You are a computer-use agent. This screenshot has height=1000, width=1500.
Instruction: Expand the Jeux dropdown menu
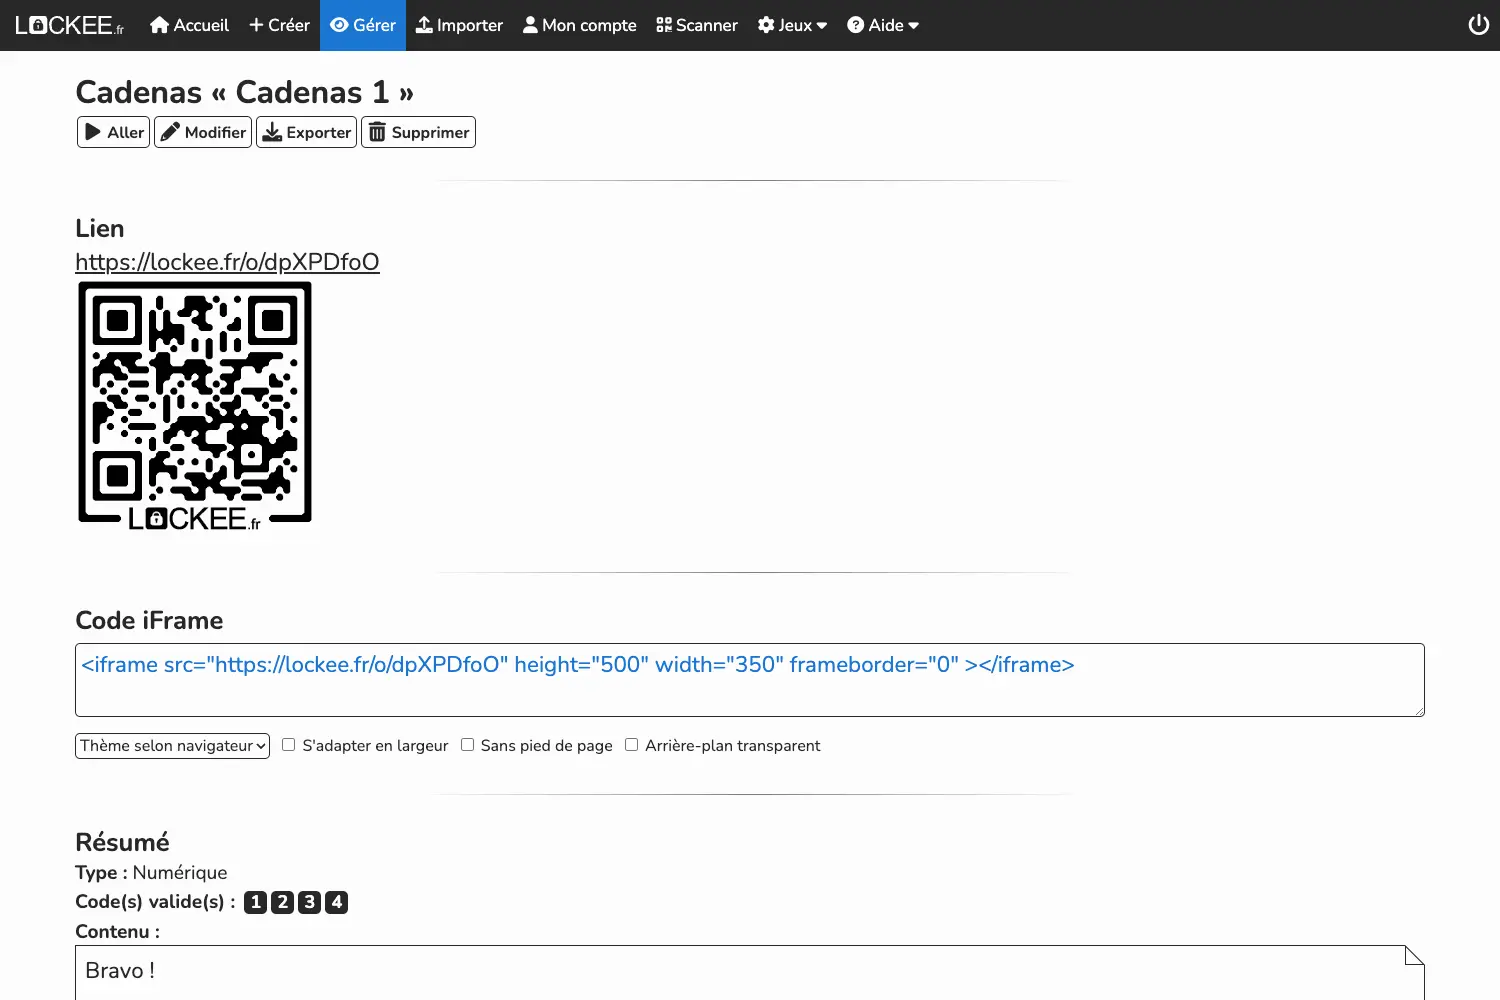click(x=792, y=25)
